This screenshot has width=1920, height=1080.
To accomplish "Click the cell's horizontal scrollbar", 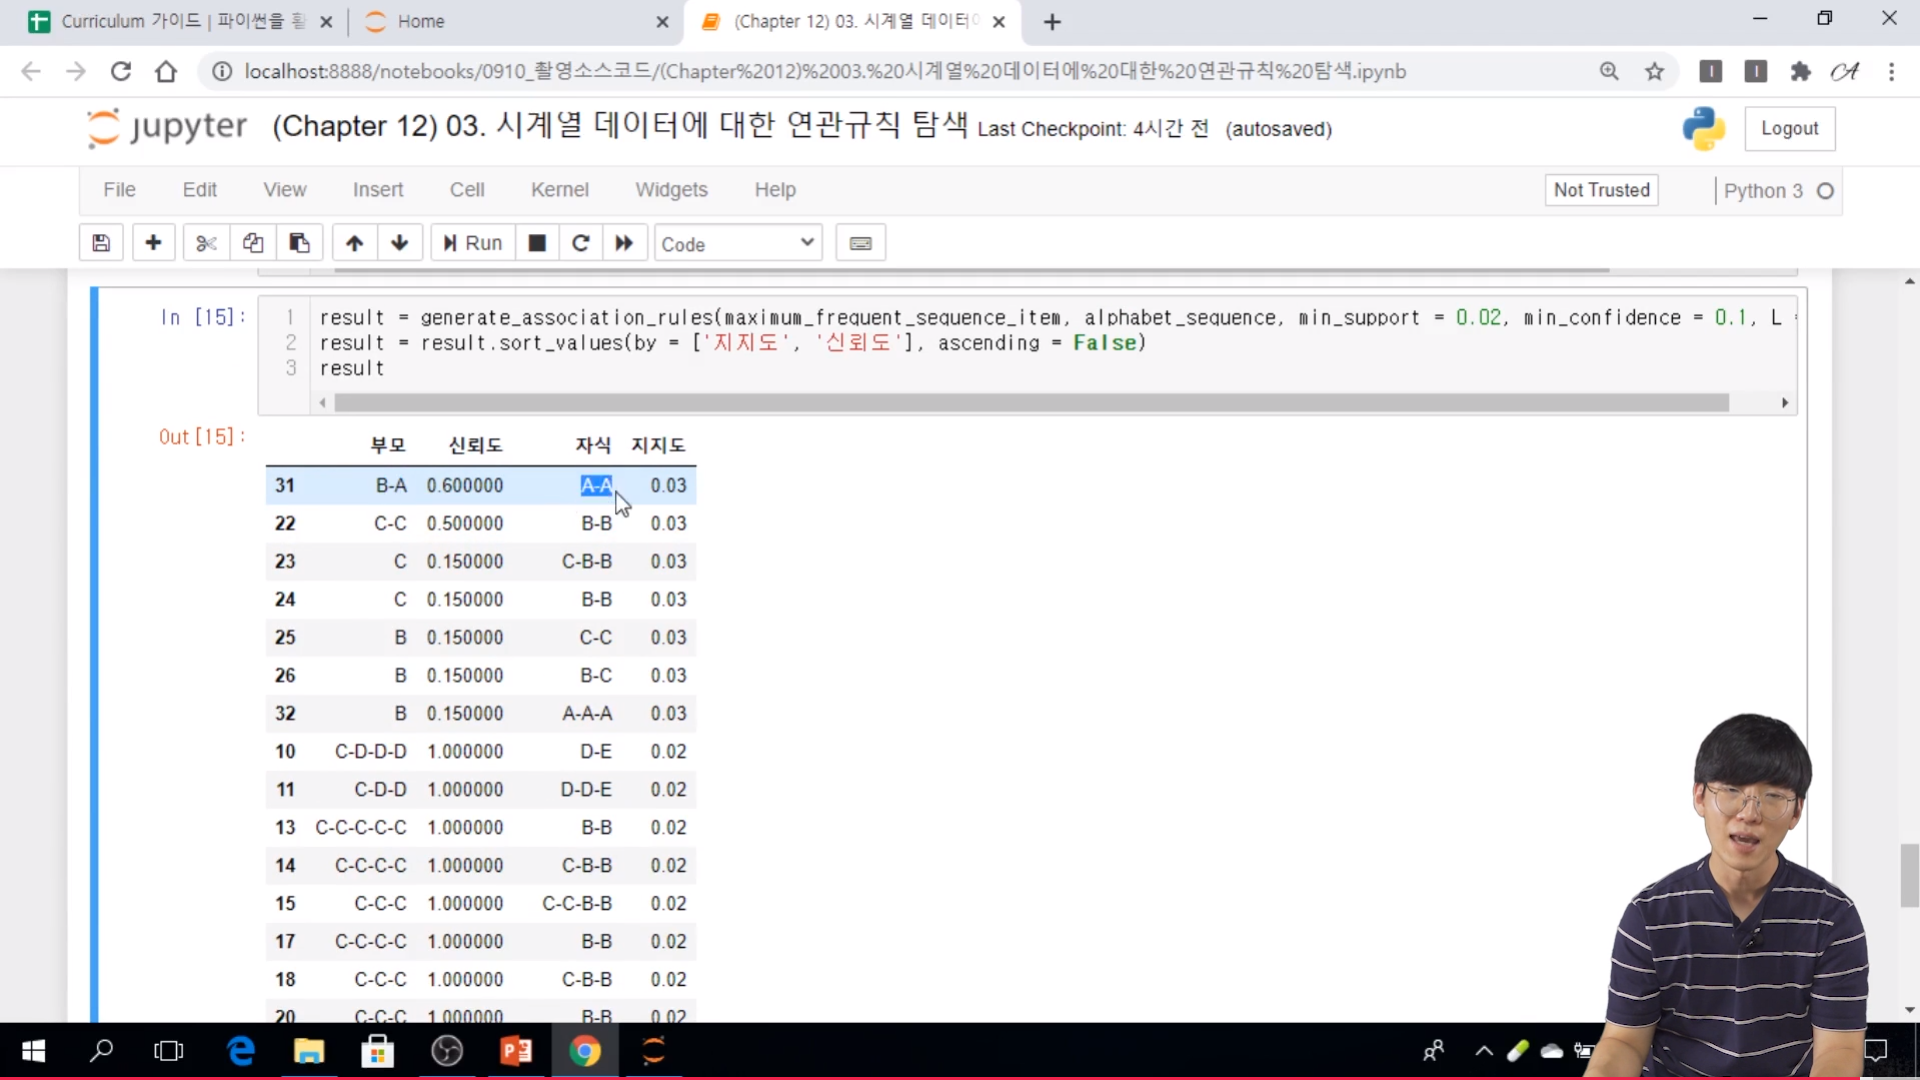I will coord(1030,403).
